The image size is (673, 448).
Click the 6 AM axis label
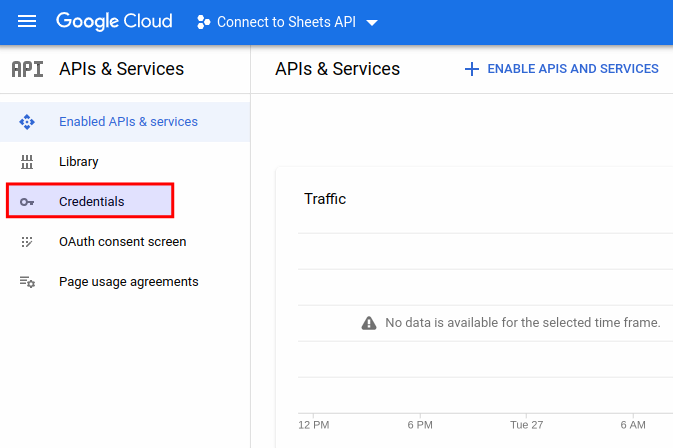coord(633,425)
